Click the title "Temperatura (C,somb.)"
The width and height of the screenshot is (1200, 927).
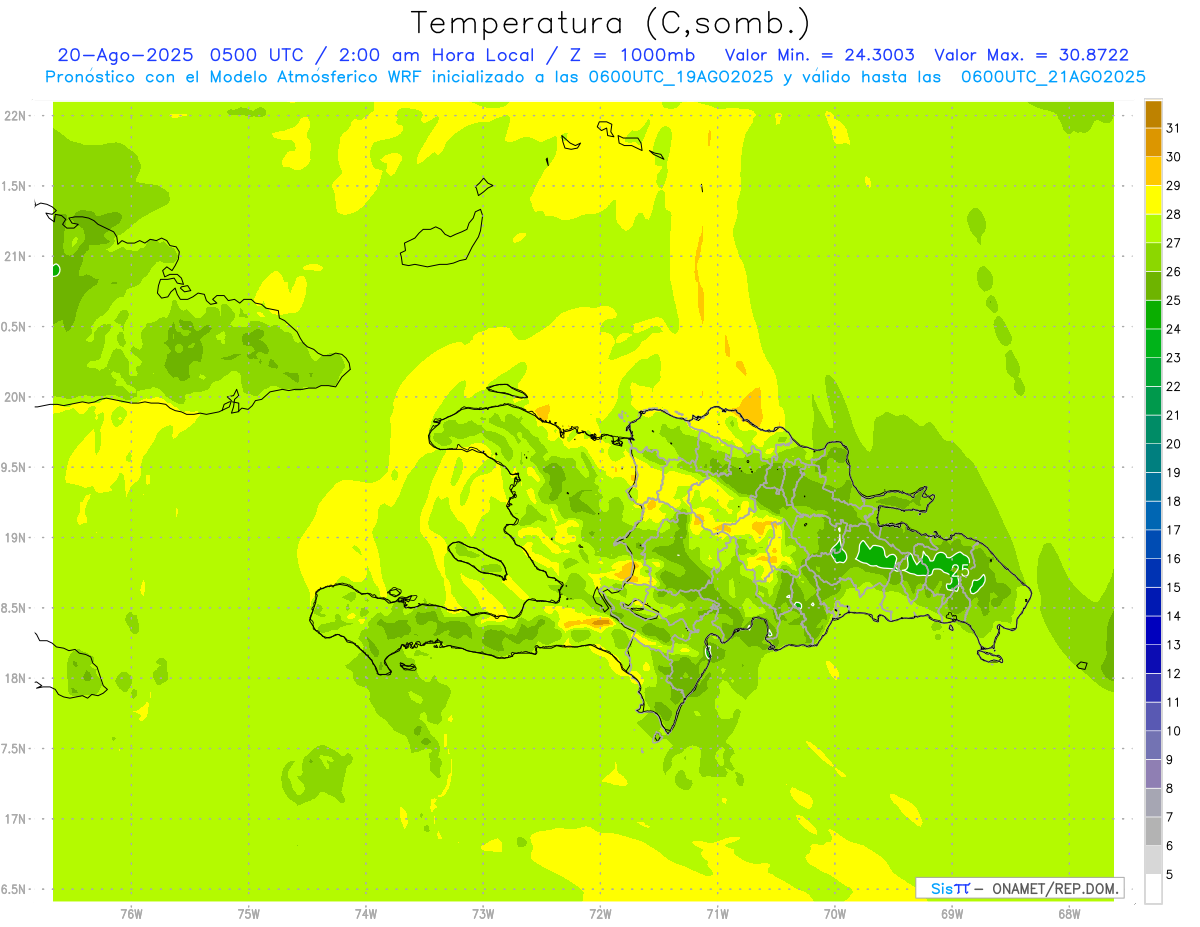[611, 22]
